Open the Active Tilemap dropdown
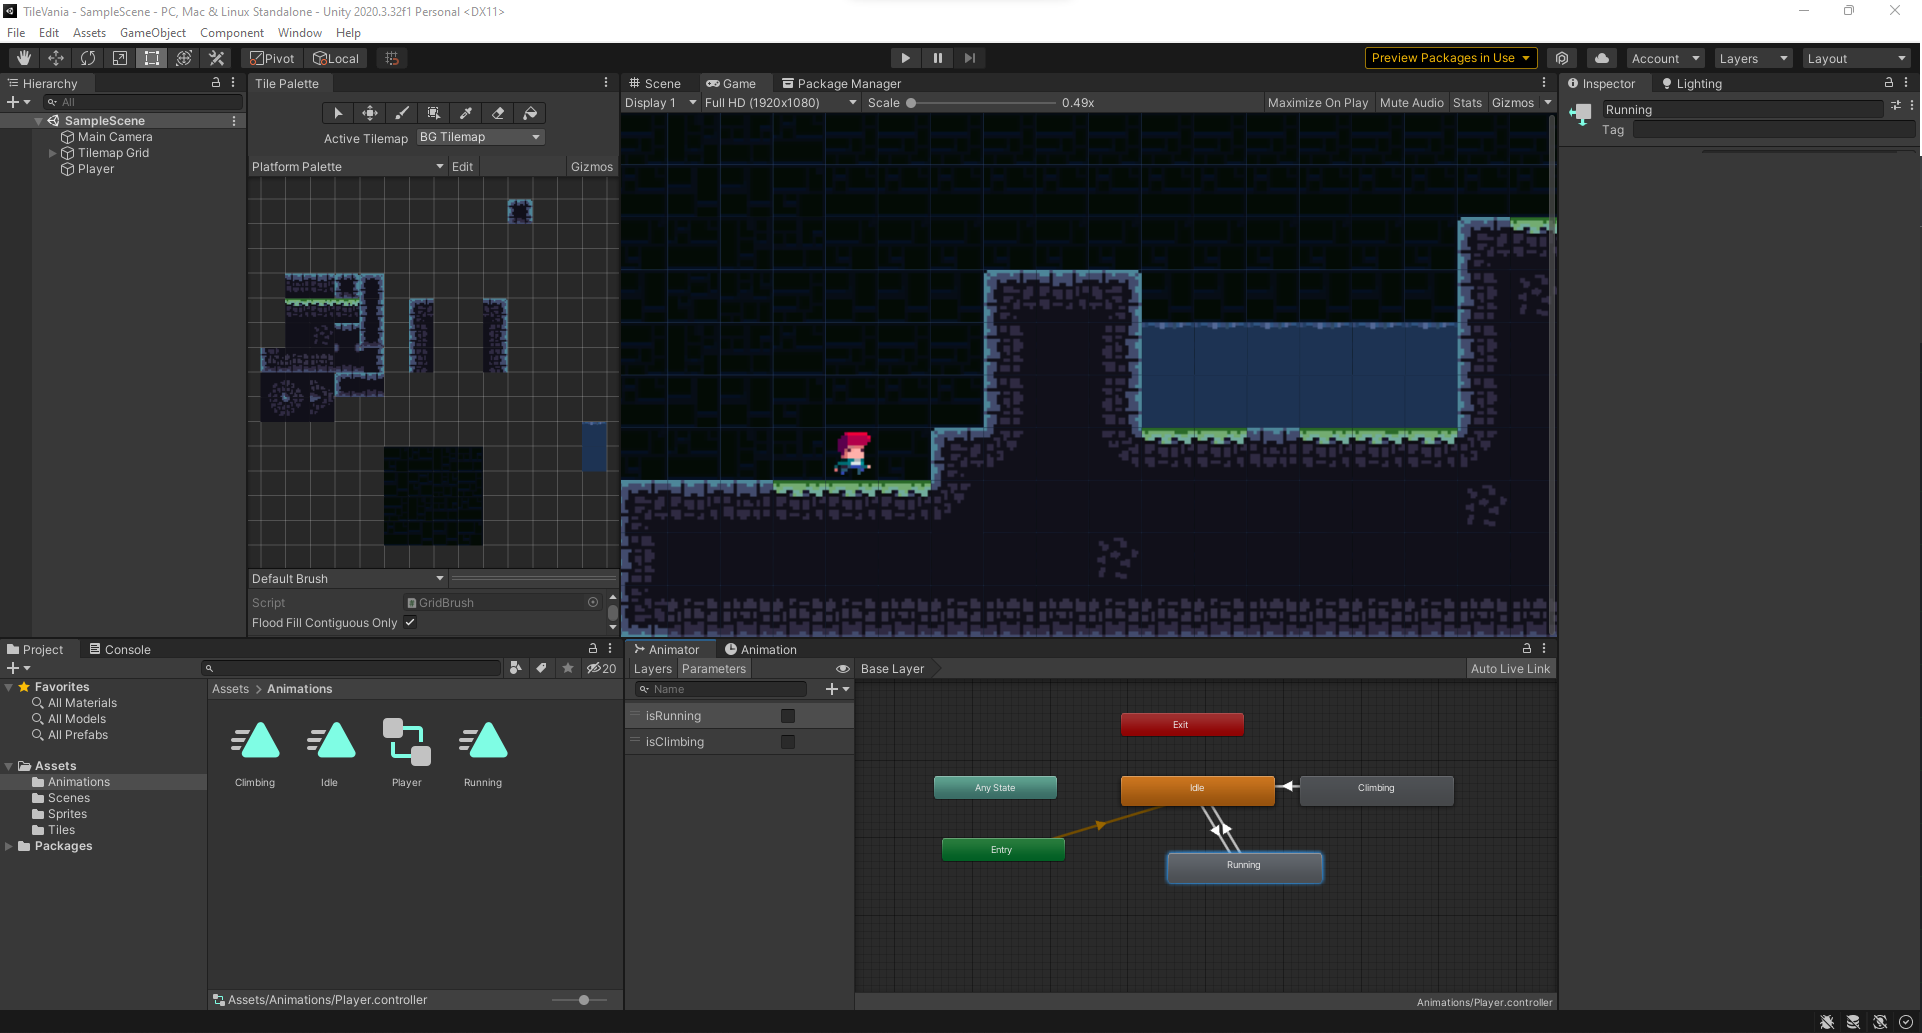The width and height of the screenshot is (1922, 1033). tap(480, 137)
